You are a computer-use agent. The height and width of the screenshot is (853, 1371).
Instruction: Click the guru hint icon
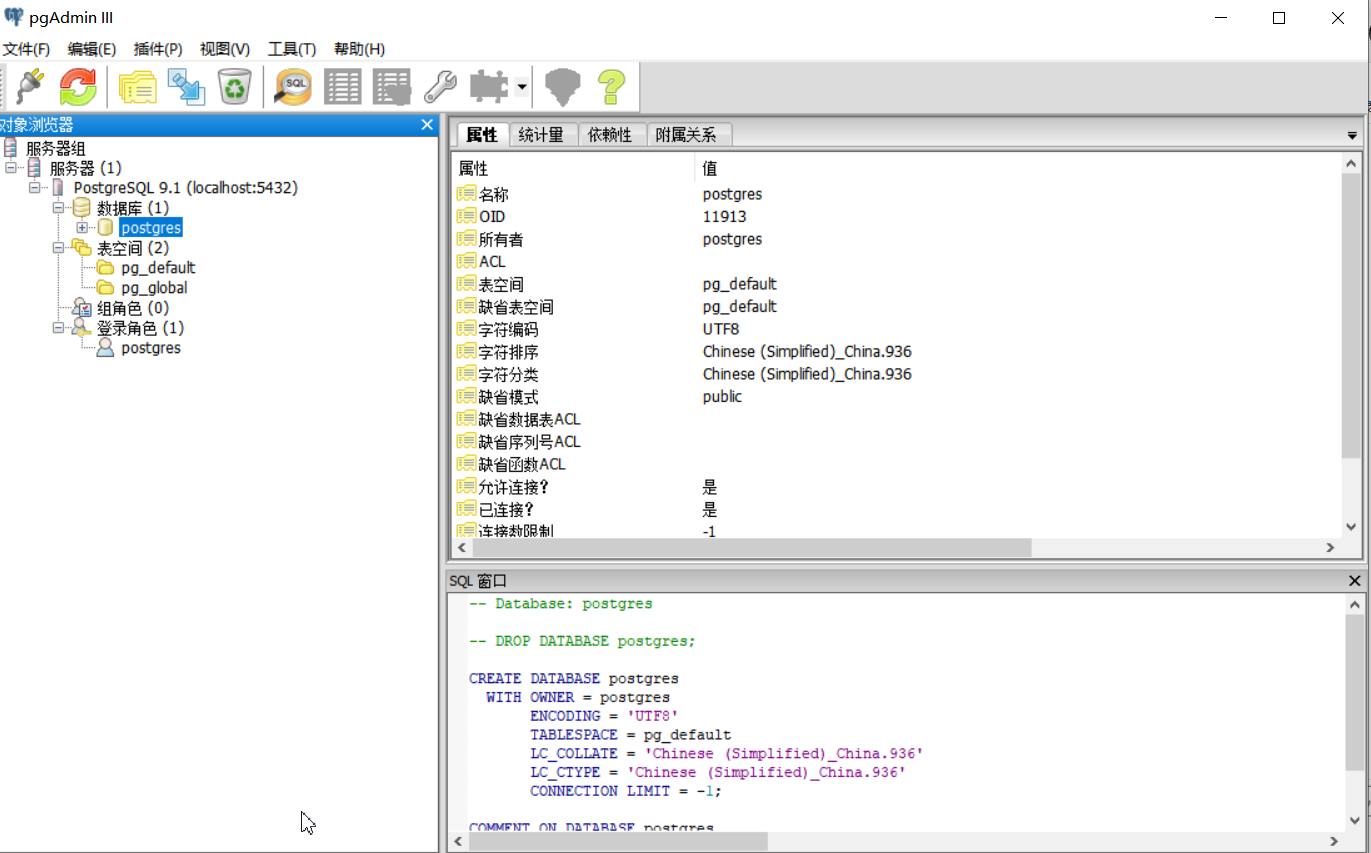tap(563, 87)
